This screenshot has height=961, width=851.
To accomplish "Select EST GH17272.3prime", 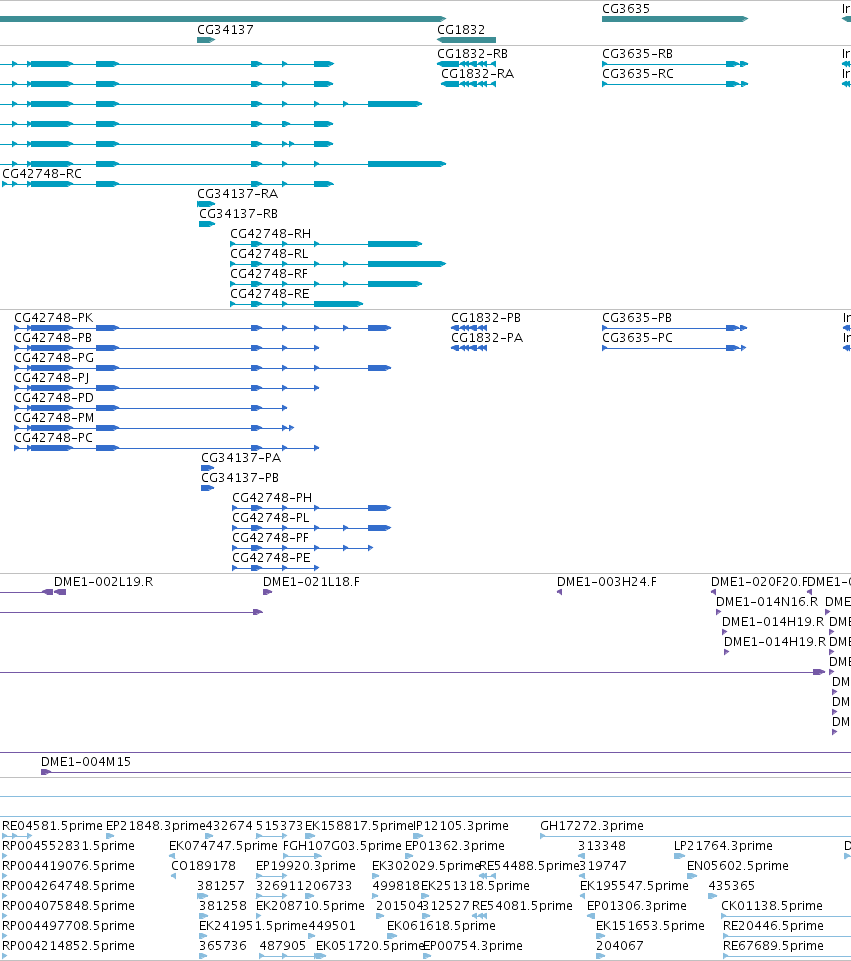I will (x=592, y=826).
